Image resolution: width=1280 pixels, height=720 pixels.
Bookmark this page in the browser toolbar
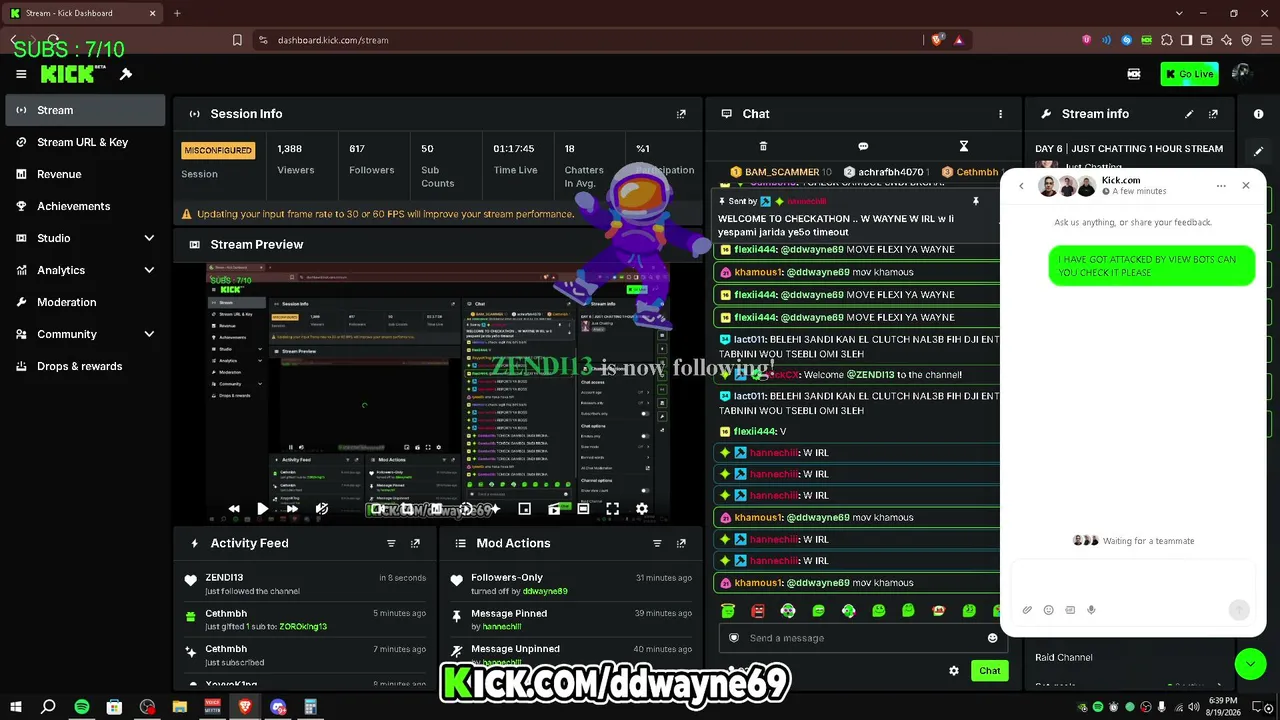coord(237,40)
